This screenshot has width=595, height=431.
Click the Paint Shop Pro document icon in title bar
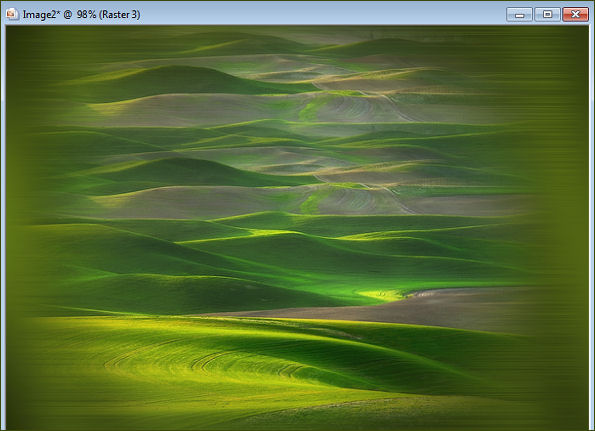click(x=12, y=14)
